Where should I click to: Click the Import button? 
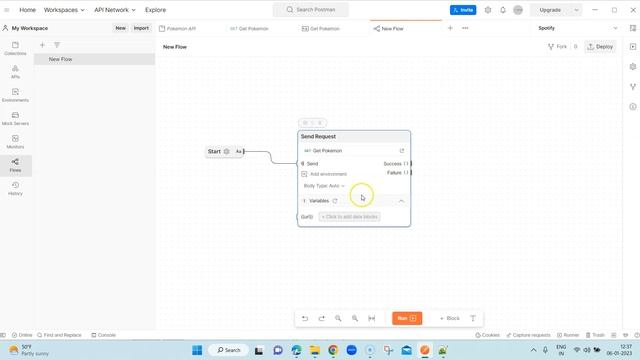click(141, 28)
